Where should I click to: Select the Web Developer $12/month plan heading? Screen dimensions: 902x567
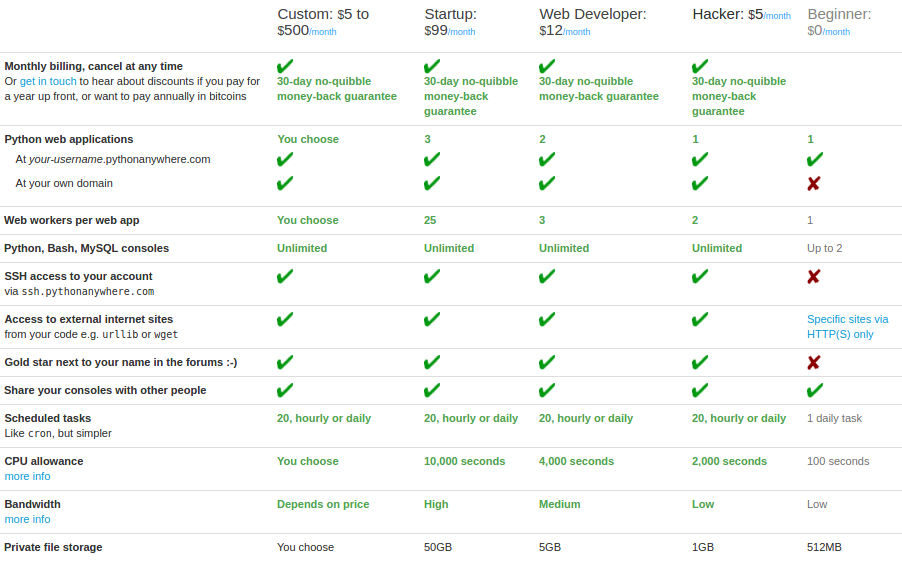coord(593,22)
